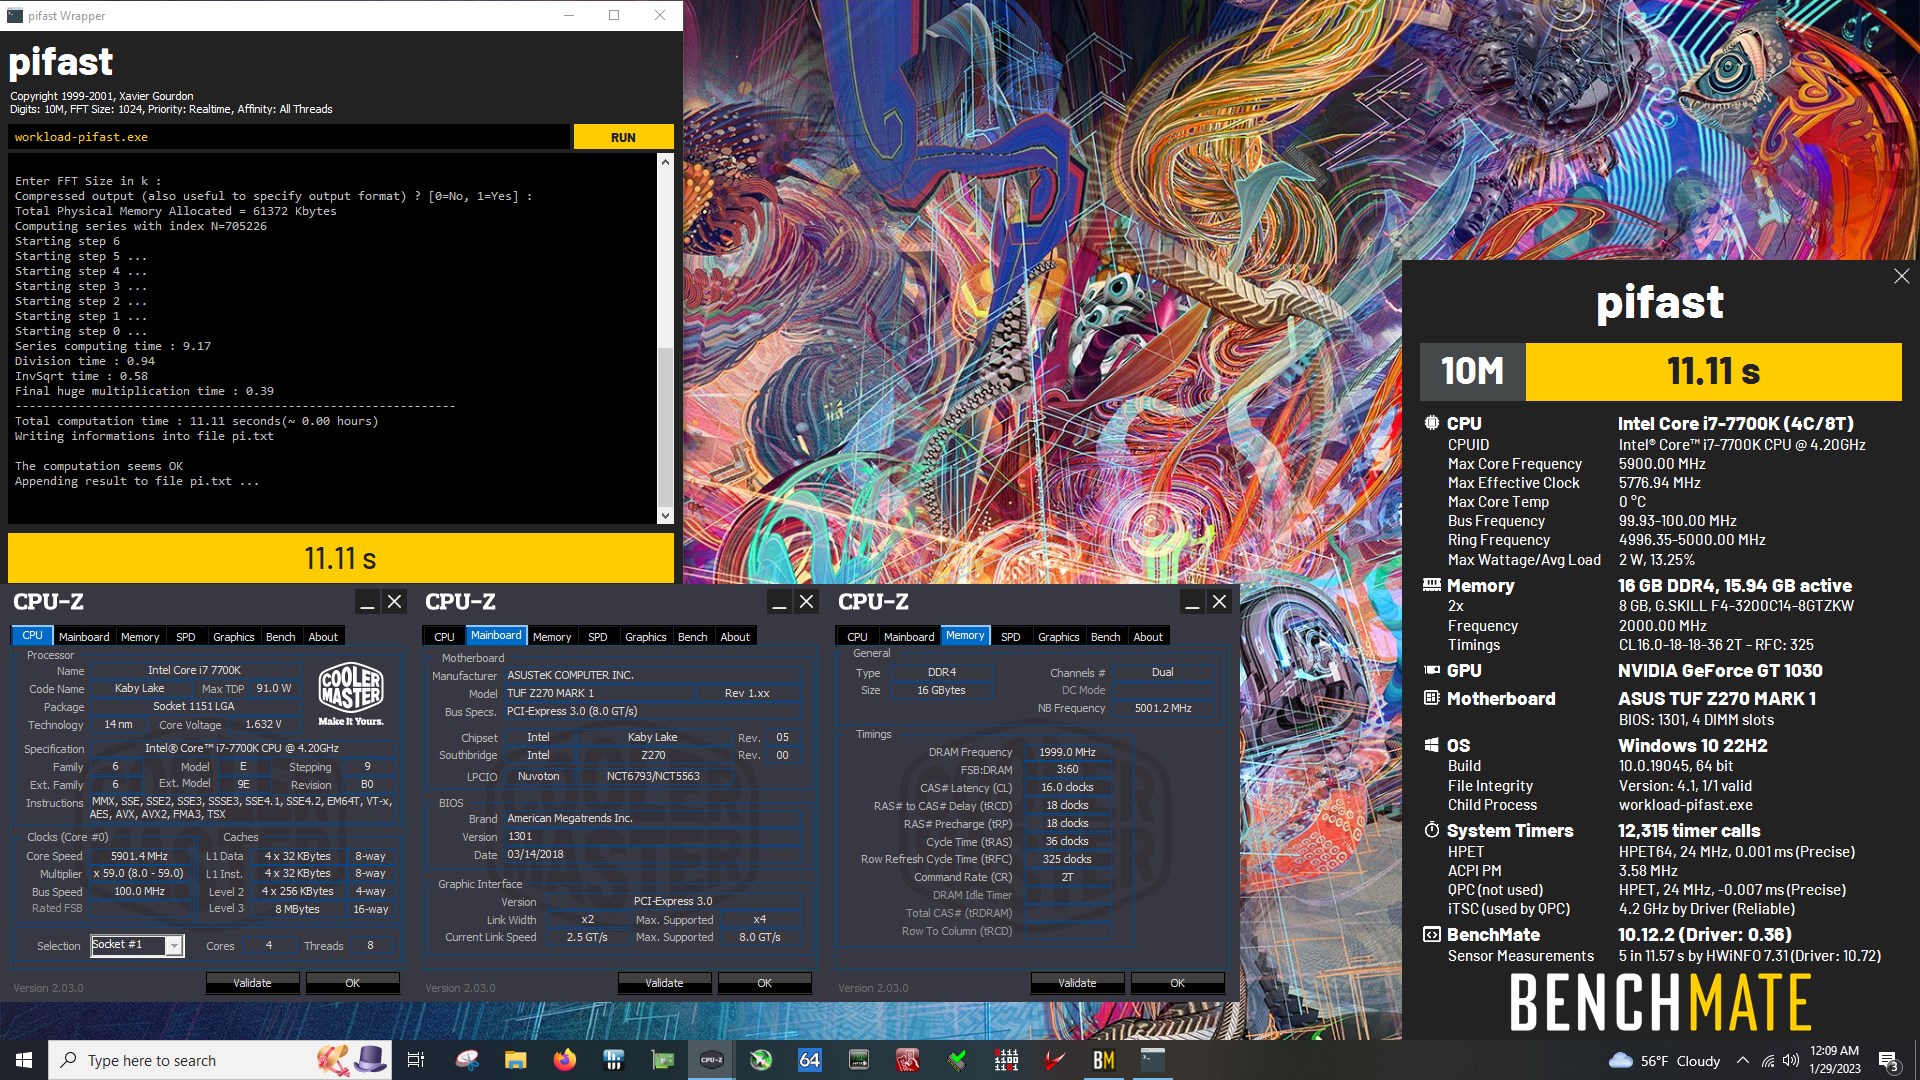This screenshot has width=1920, height=1080.
Task: Show hidden tray icons chevron
Action: tap(1742, 1060)
